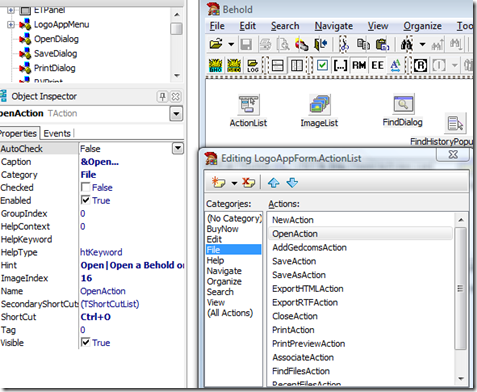Click the boxed R toolbar icon

(x=420, y=65)
